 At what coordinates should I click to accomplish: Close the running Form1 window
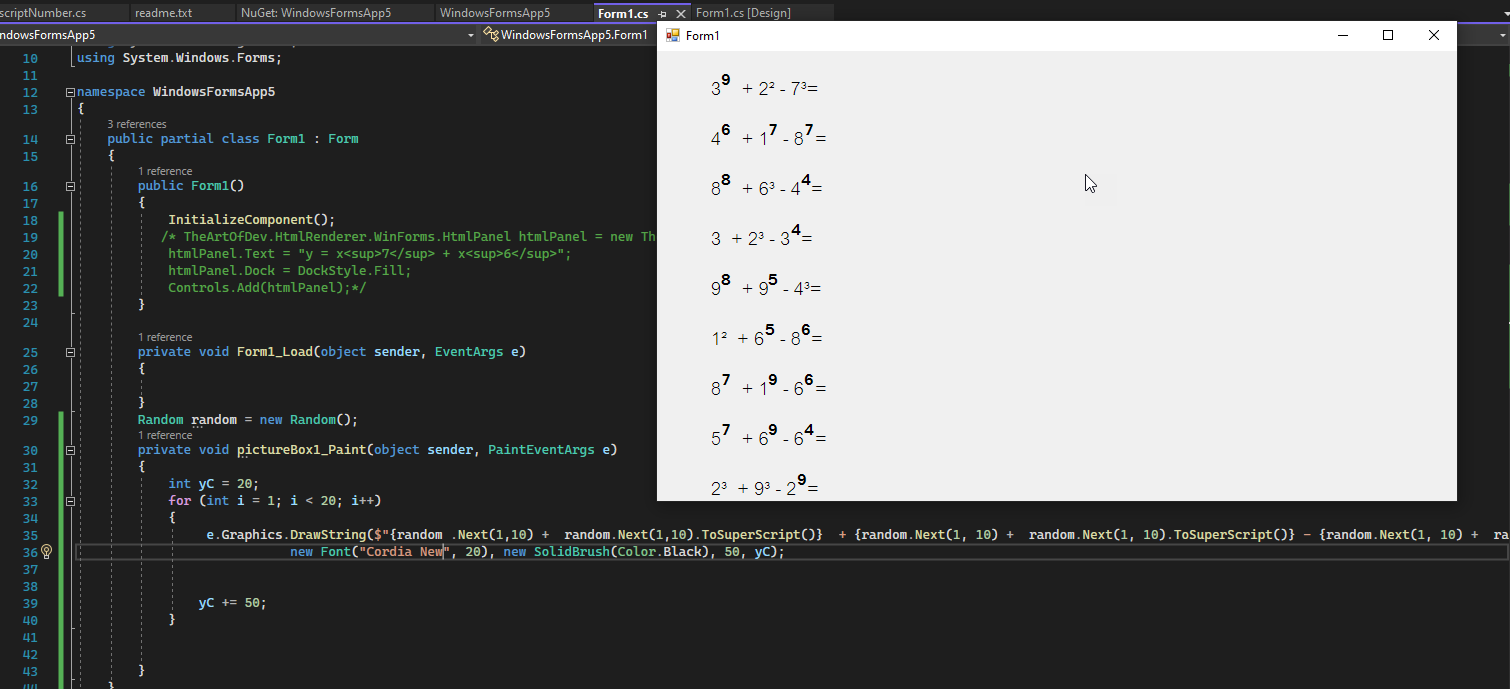1433,35
